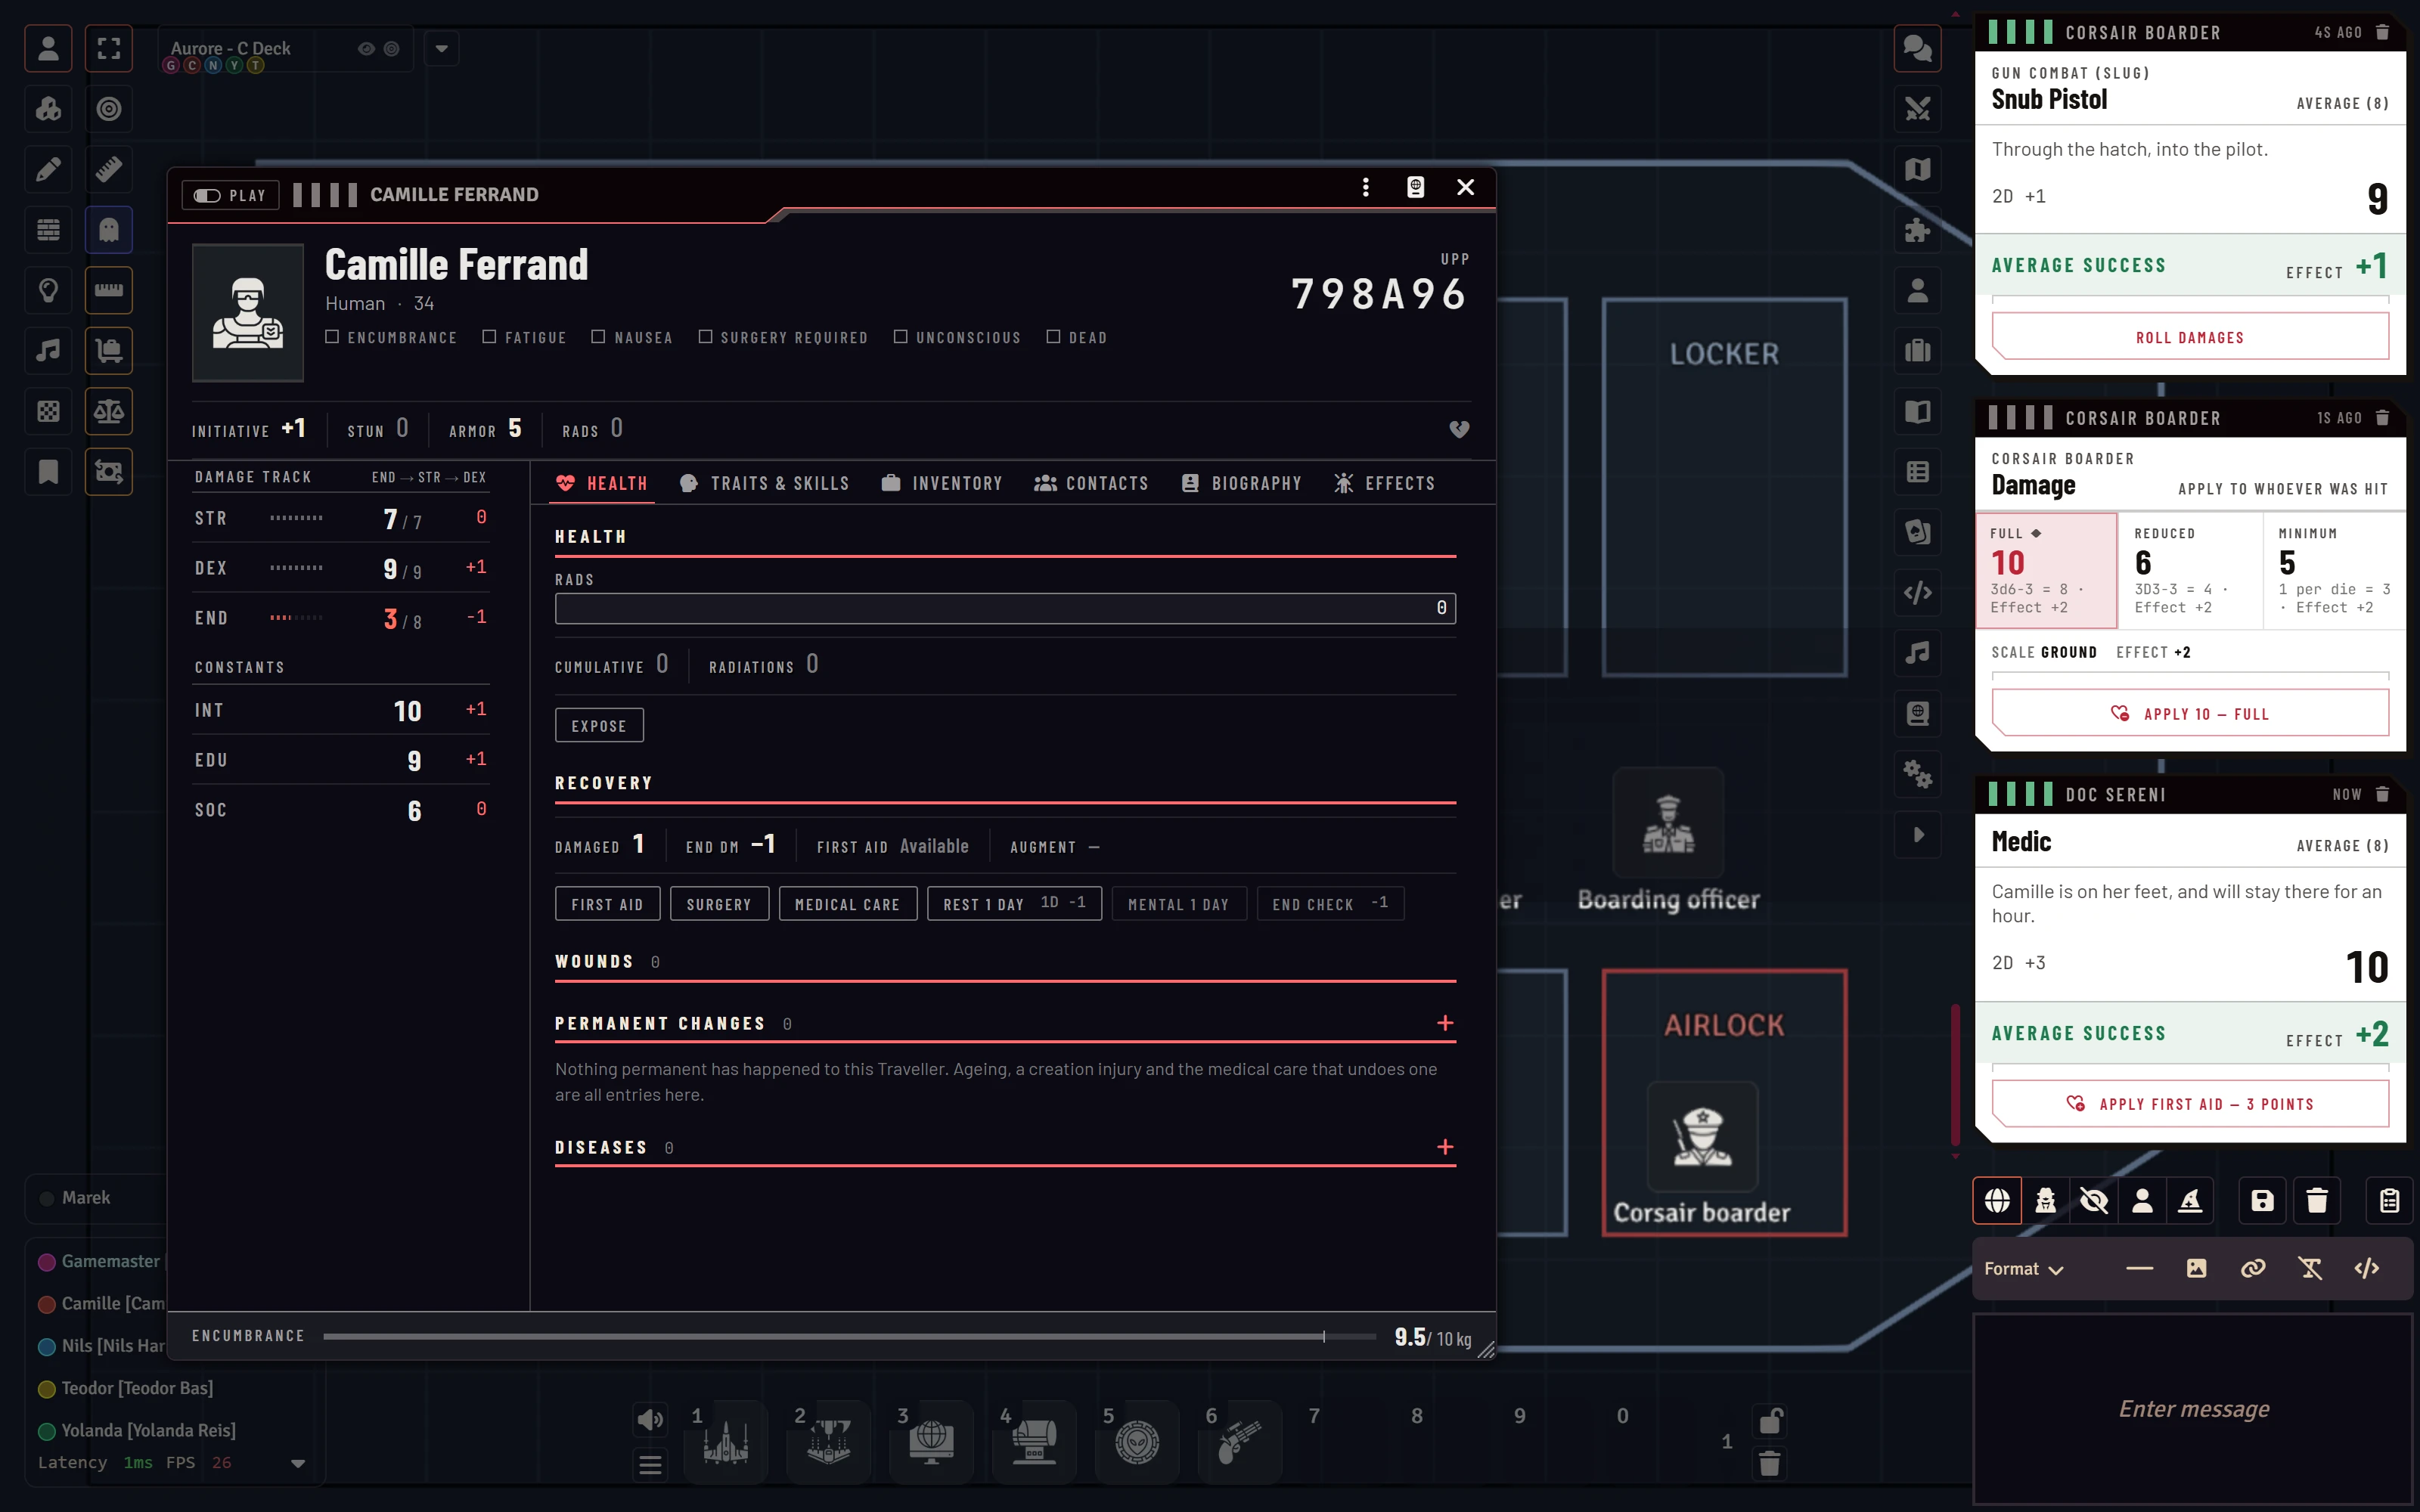Clear the chat log with trash icon
Viewport: 2420px width, 1512px height.
2317,1200
